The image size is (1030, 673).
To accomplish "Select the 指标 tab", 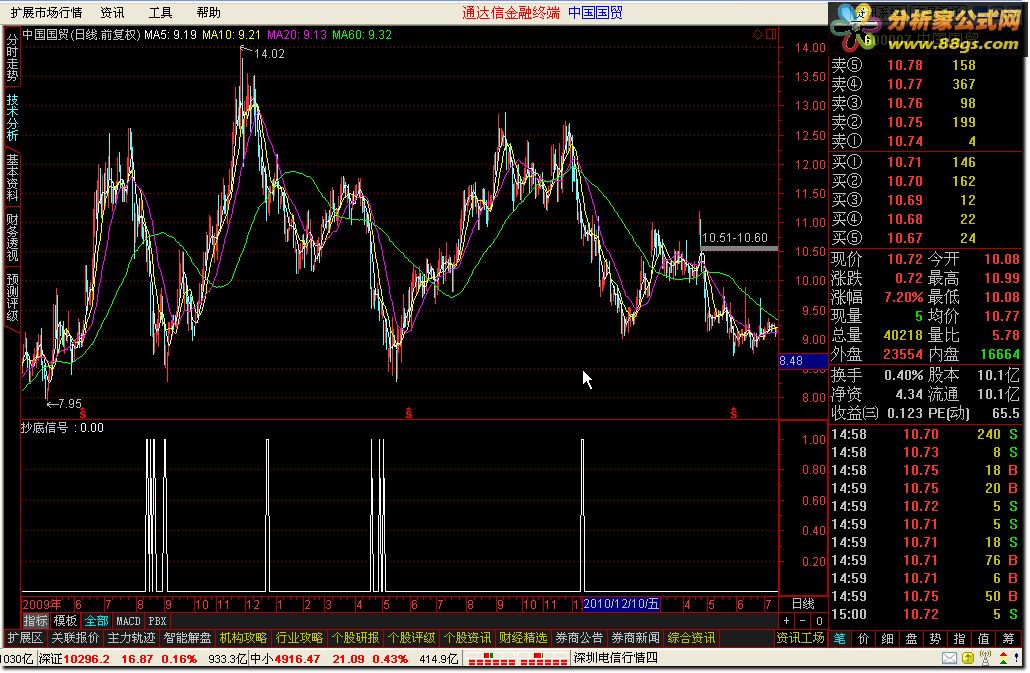I will 35,620.
